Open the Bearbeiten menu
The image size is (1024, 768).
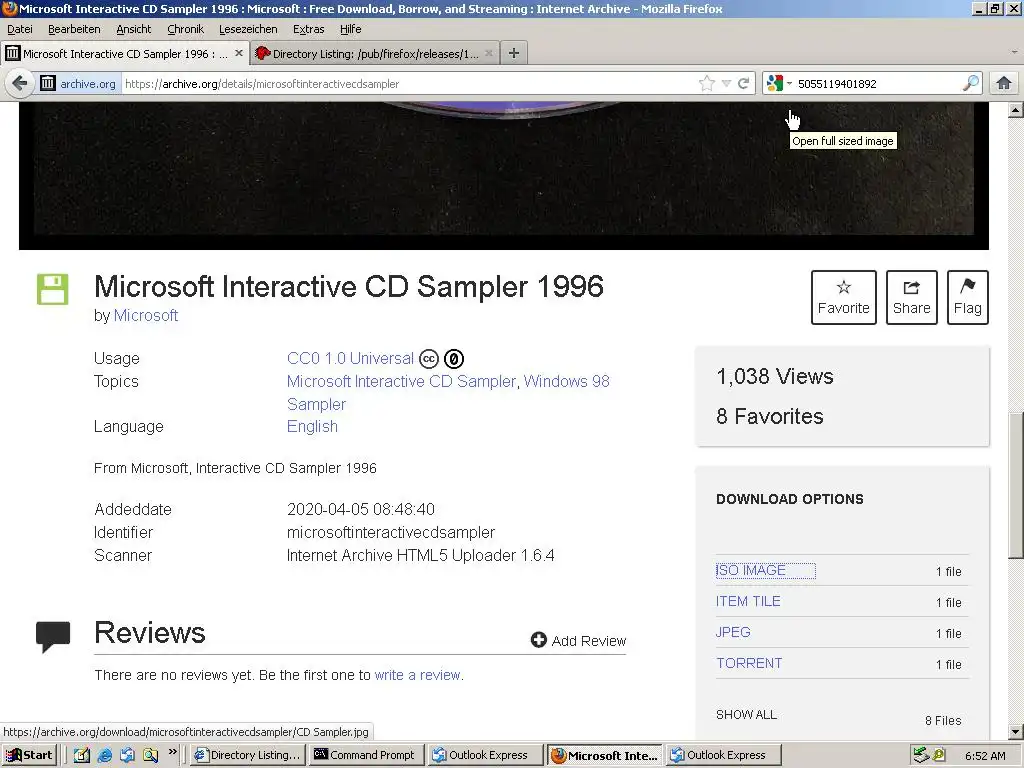pyautogui.click(x=74, y=29)
